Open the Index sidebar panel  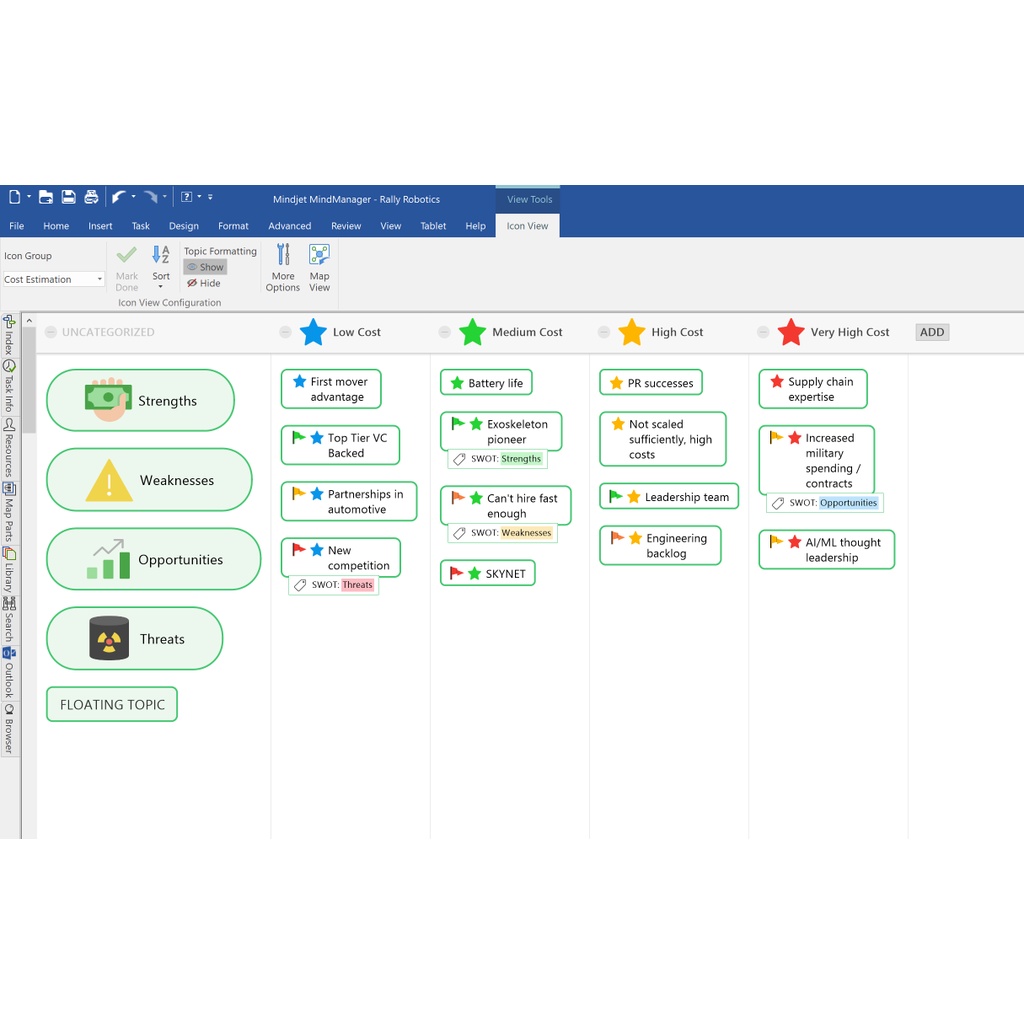10,335
